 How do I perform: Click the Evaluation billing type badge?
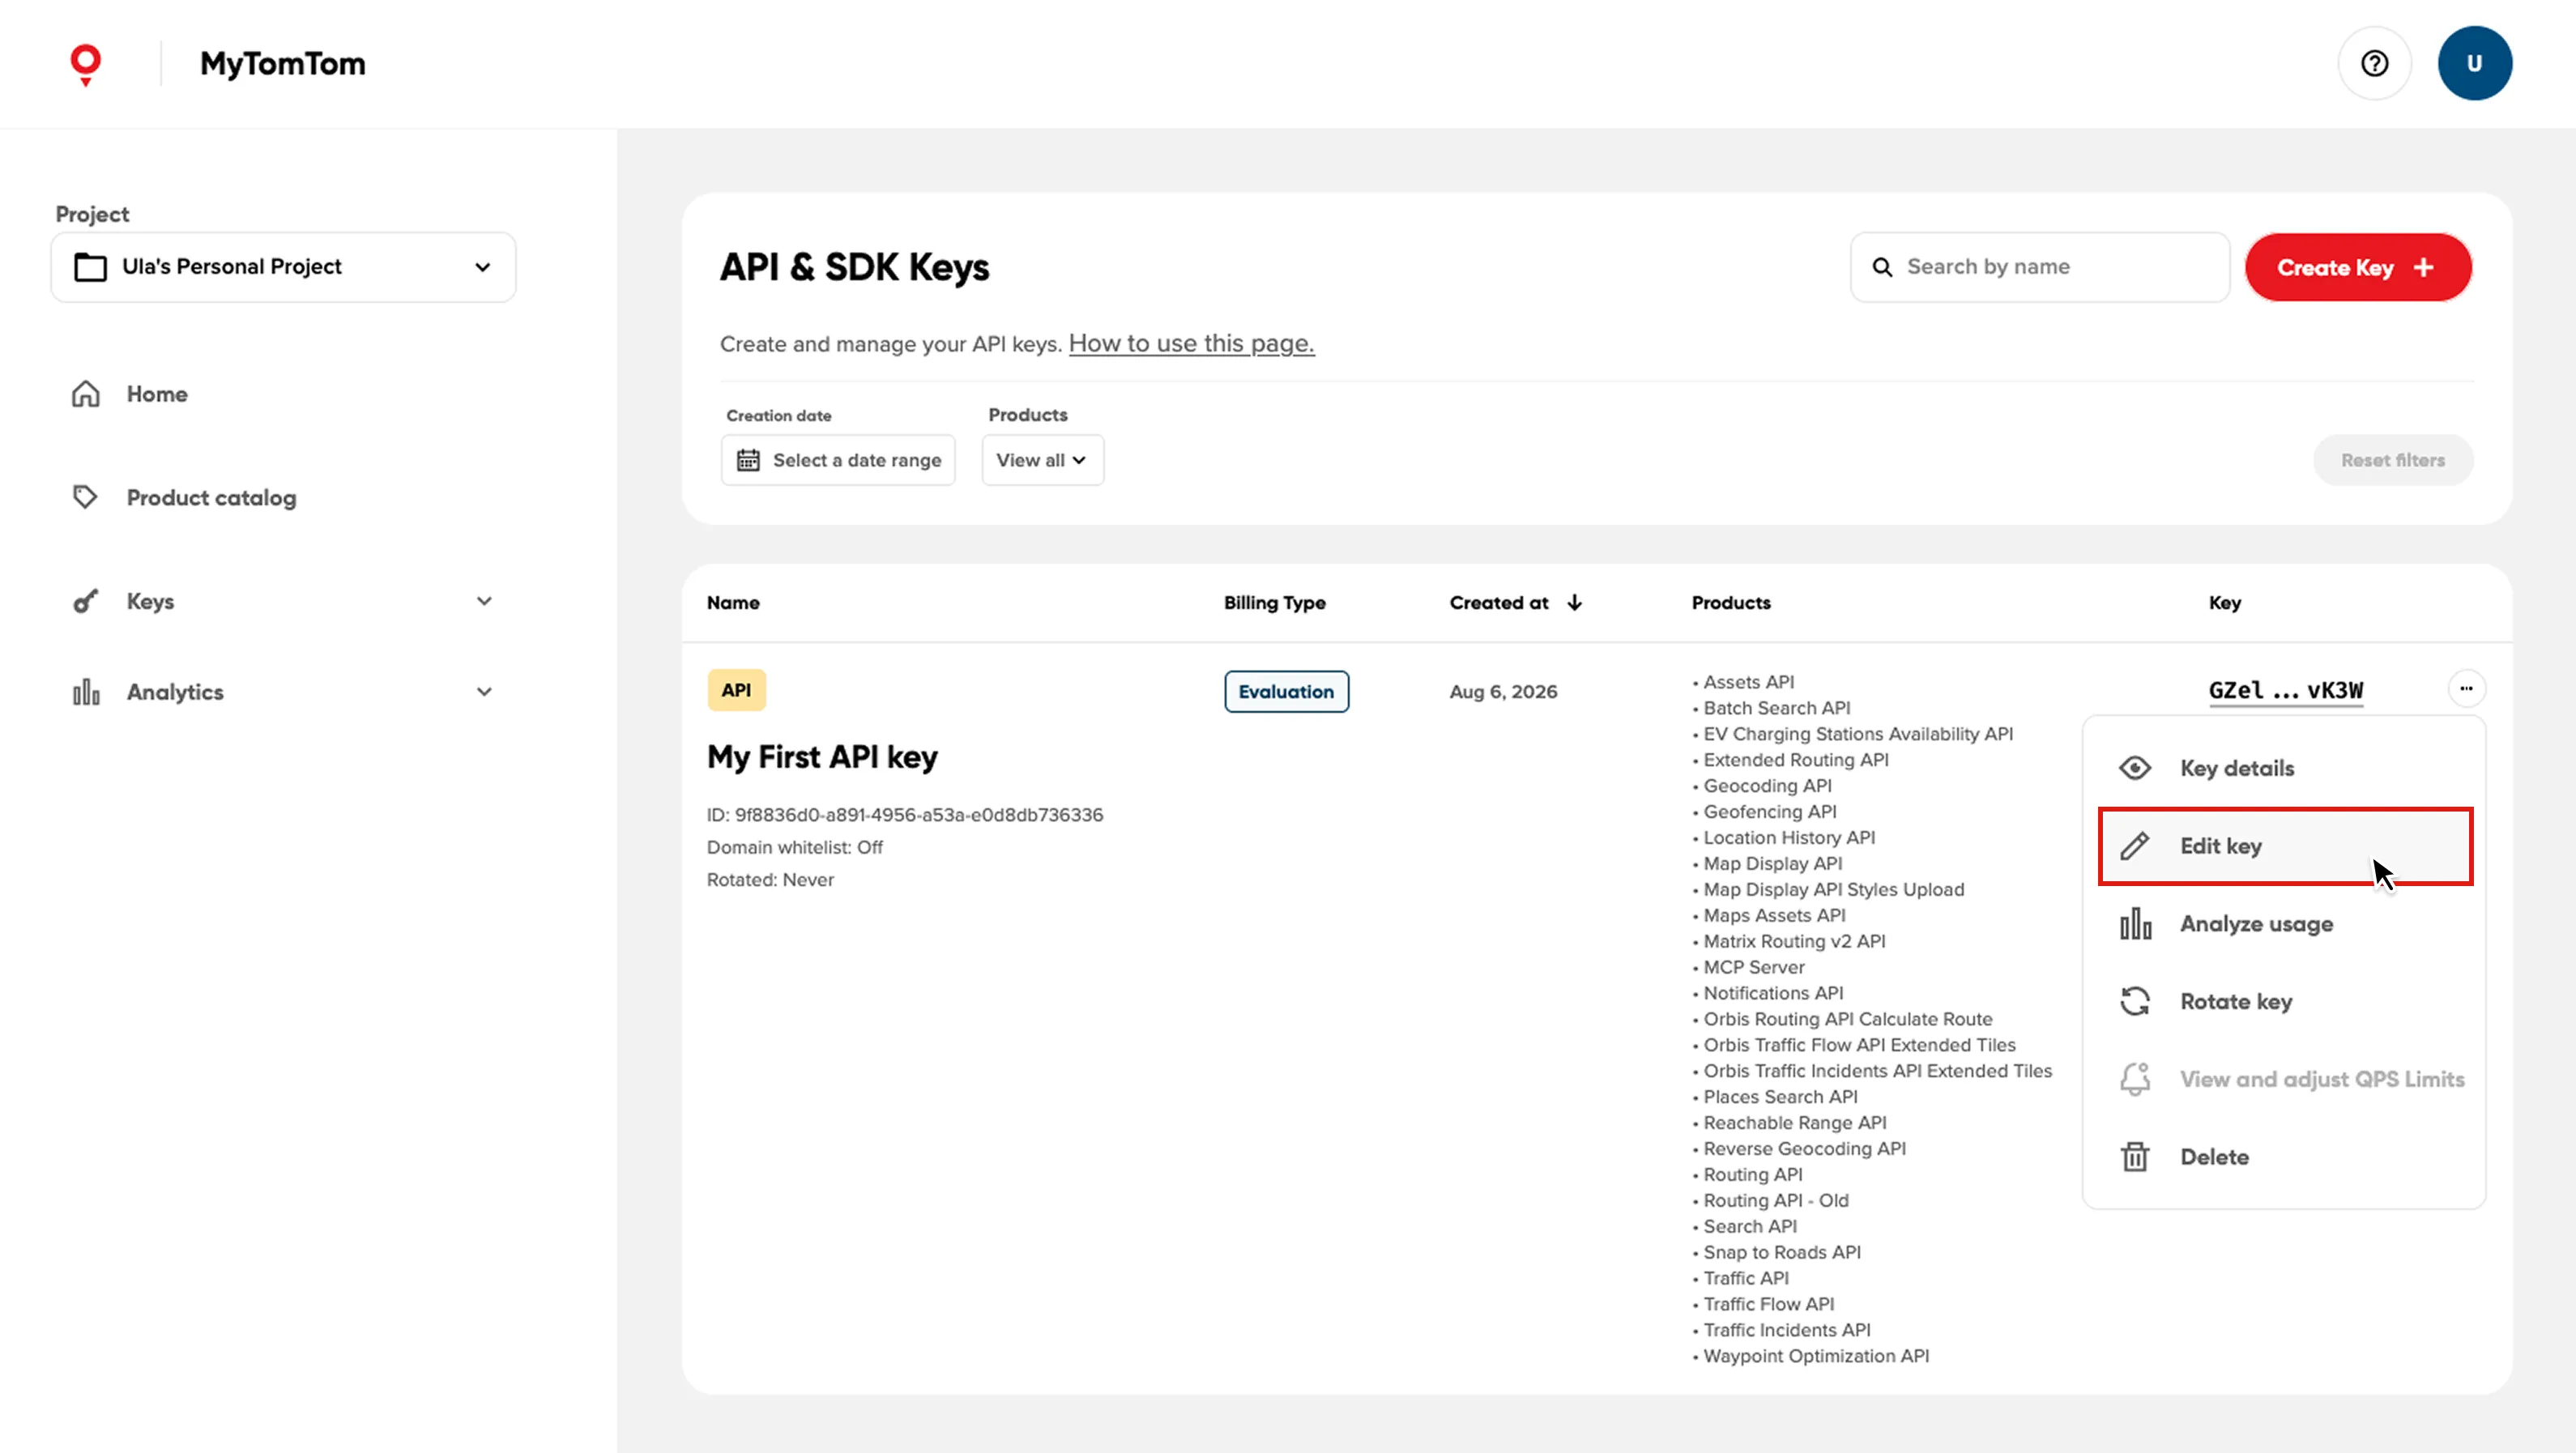pos(1286,691)
